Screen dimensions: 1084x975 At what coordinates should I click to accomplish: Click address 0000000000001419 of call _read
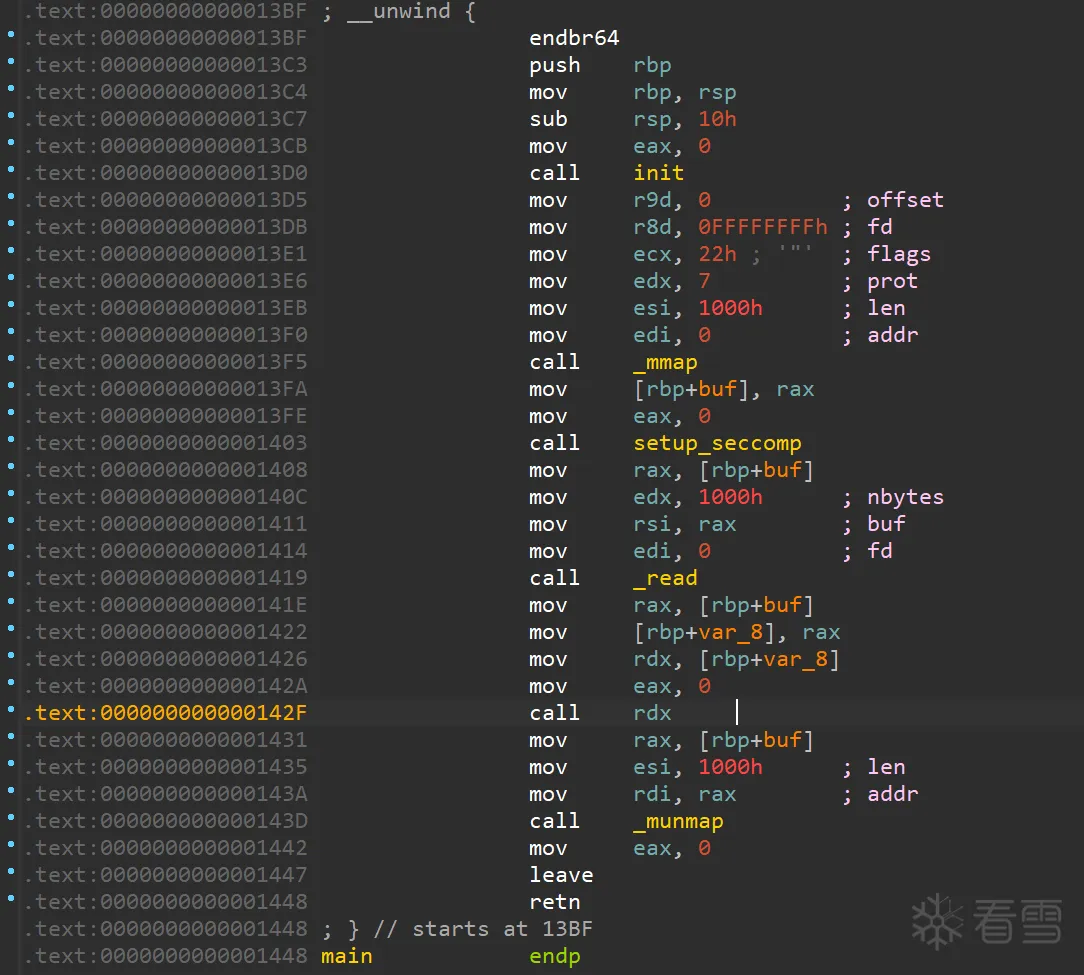click(x=203, y=578)
